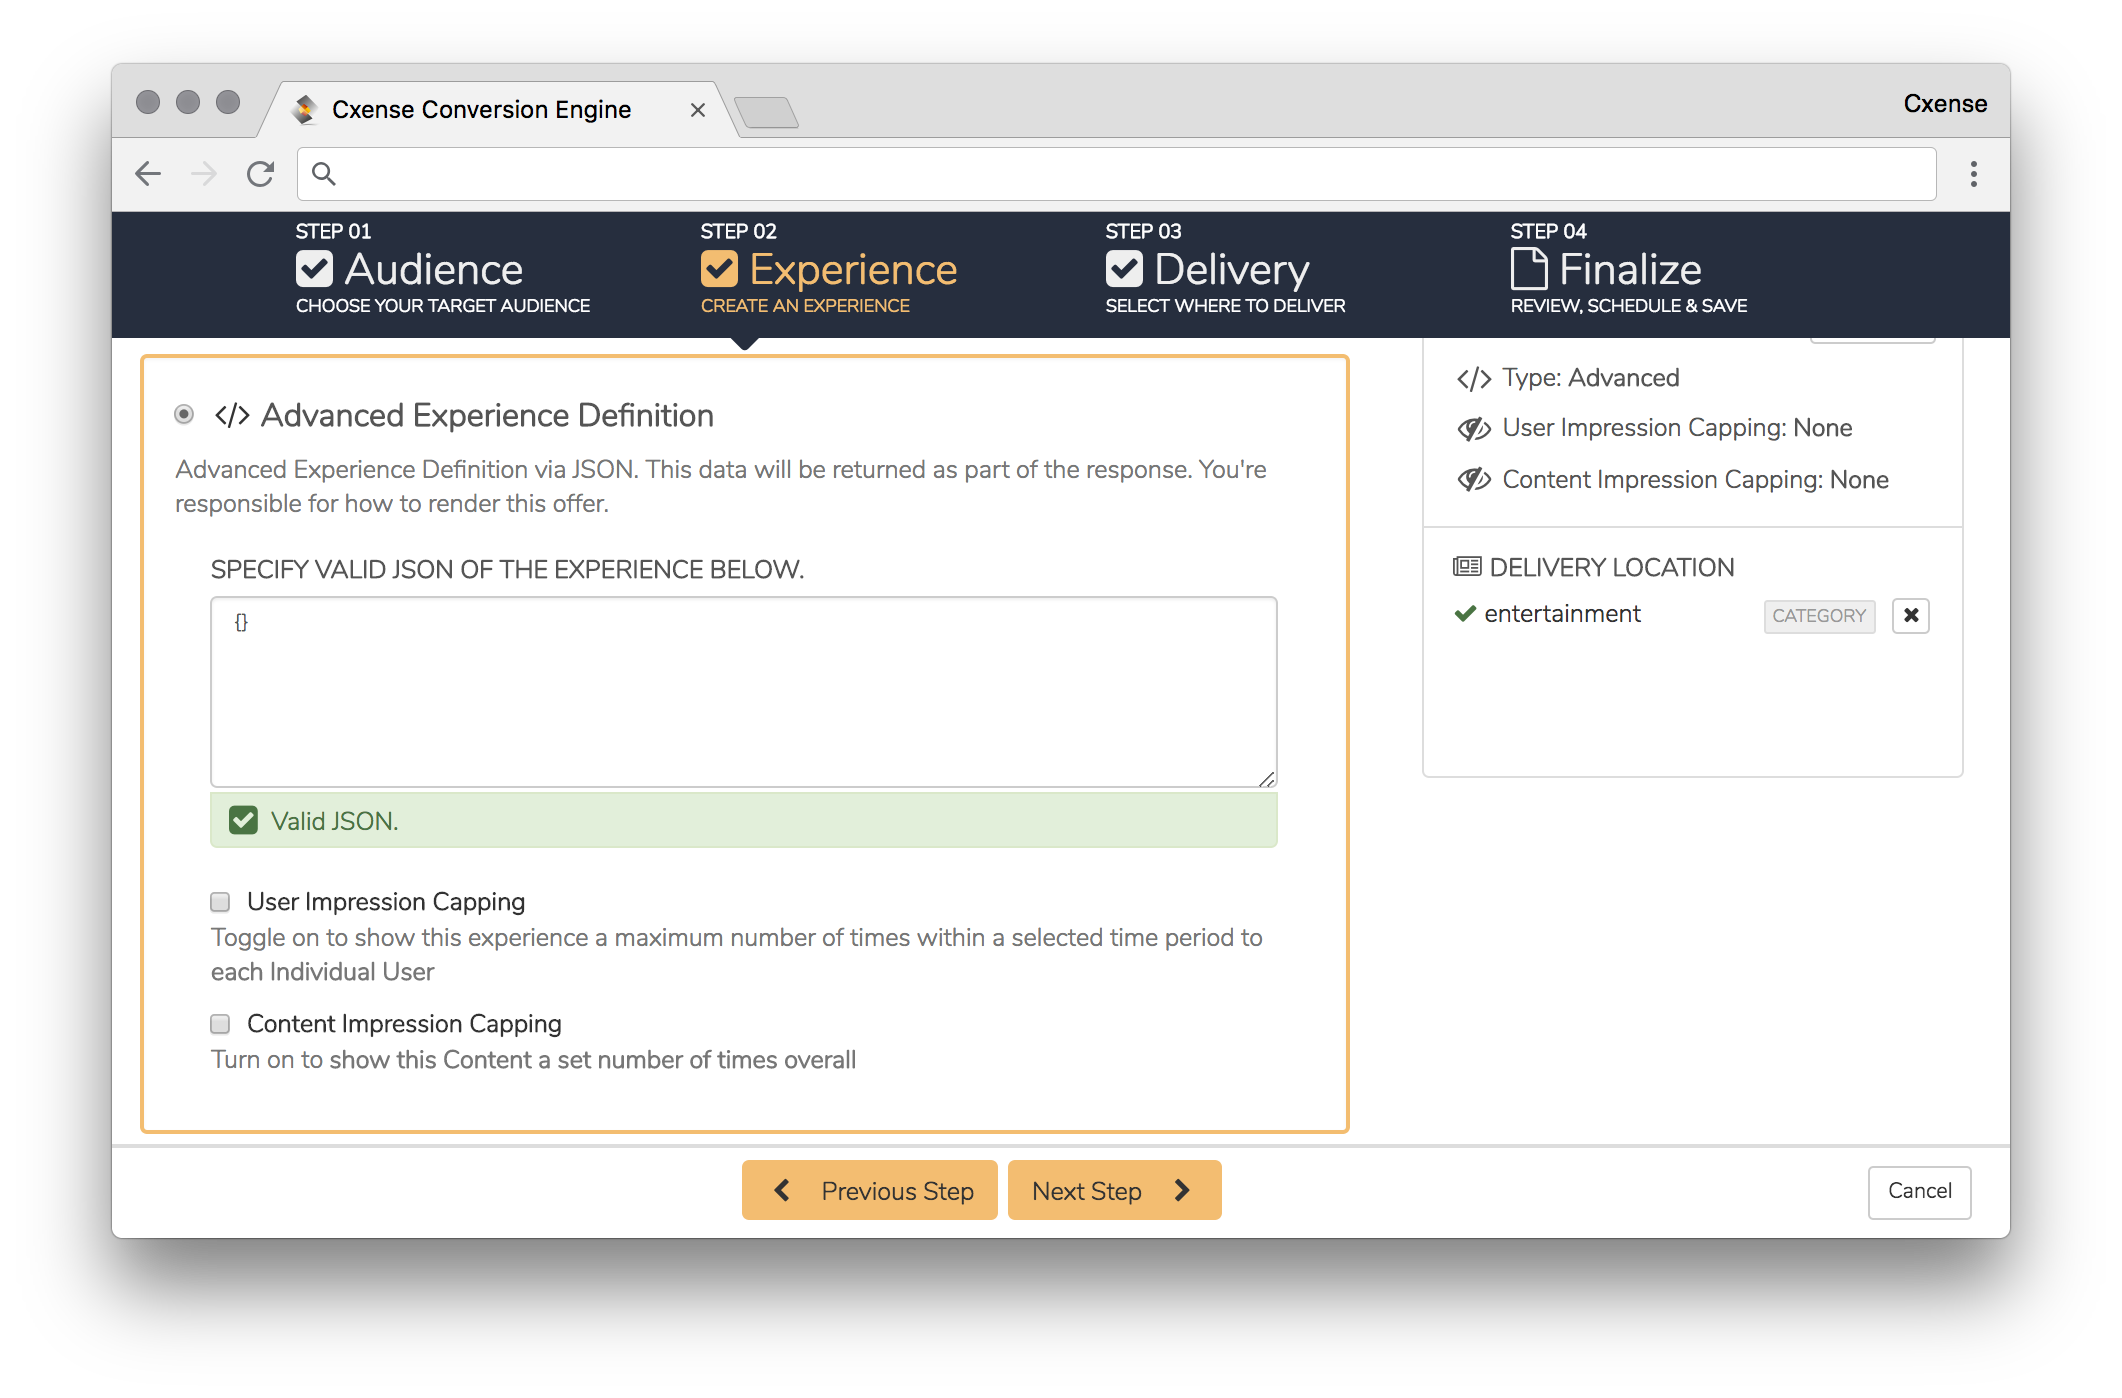2122x1398 pixels.
Task: Switch to Step 03 Delivery
Action: click(1225, 269)
